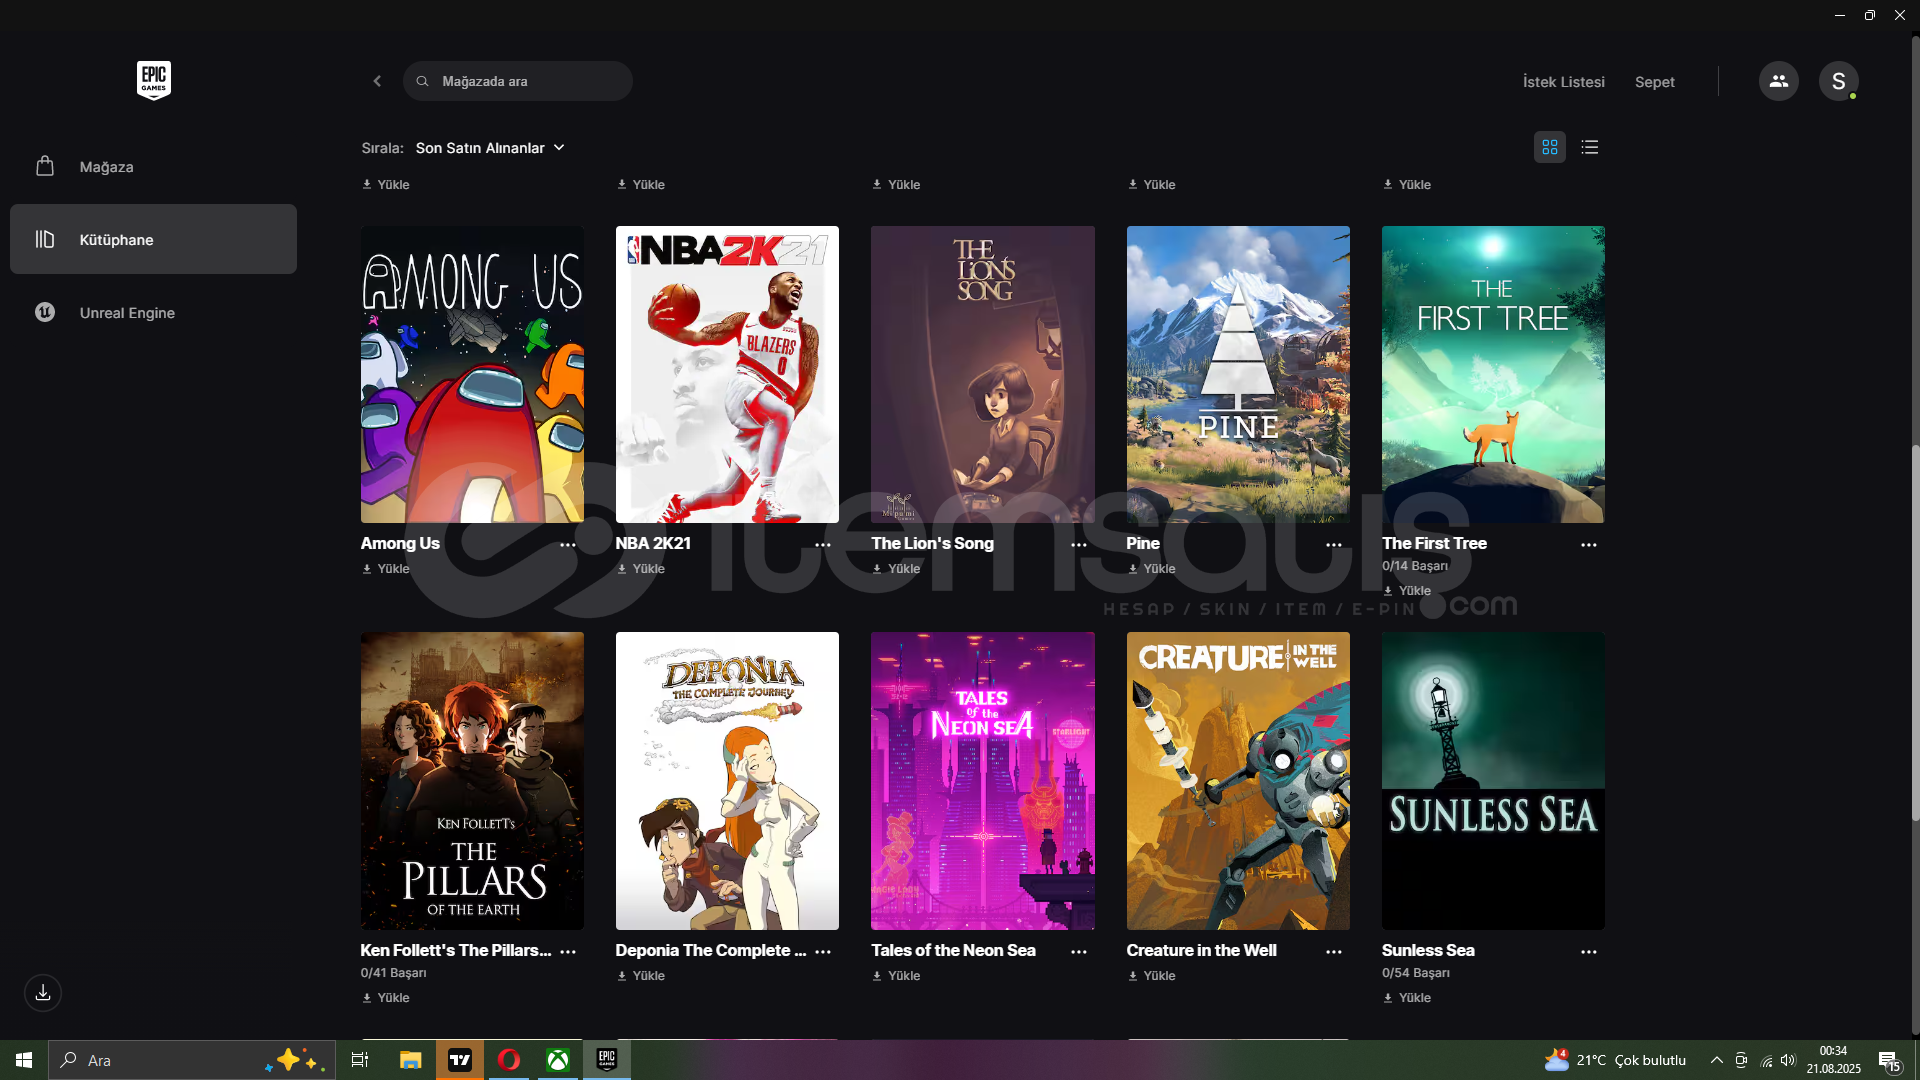Image resolution: width=1920 pixels, height=1080 pixels.
Task: Show hidden system tray icons
Action: point(1716,1060)
